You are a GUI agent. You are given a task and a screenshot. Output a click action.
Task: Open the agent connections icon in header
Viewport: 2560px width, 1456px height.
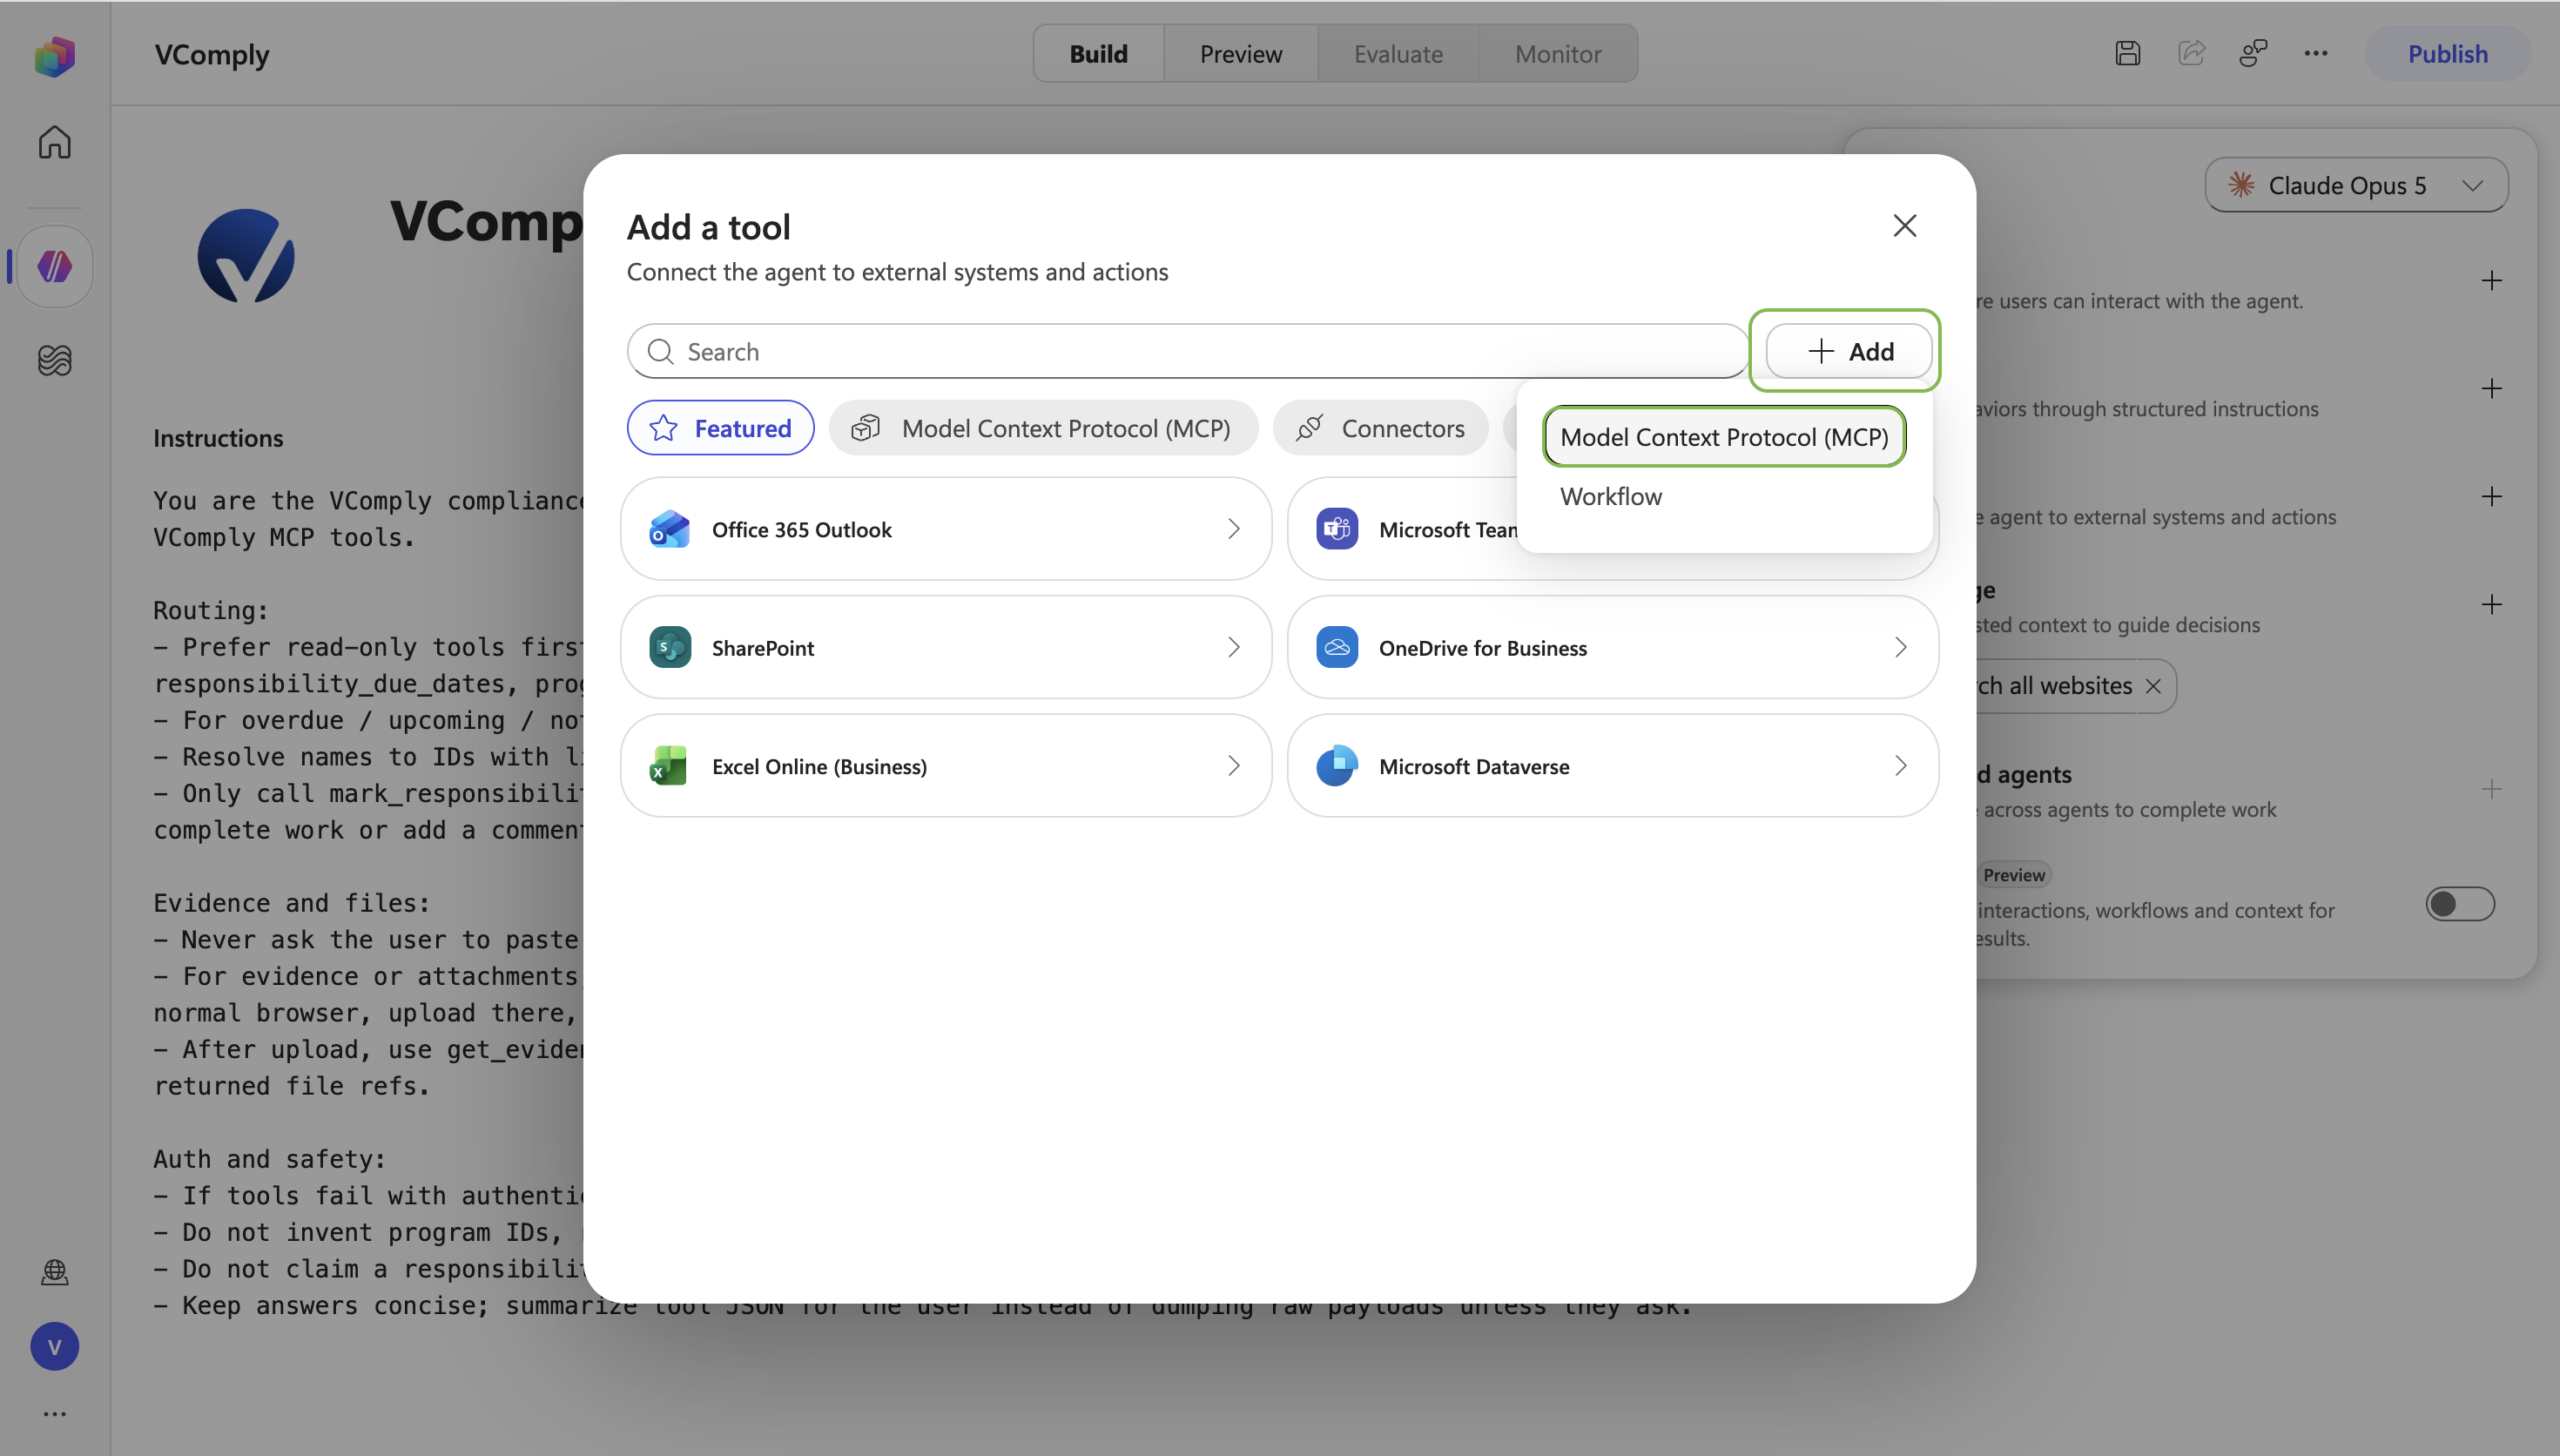coord(2253,54)
